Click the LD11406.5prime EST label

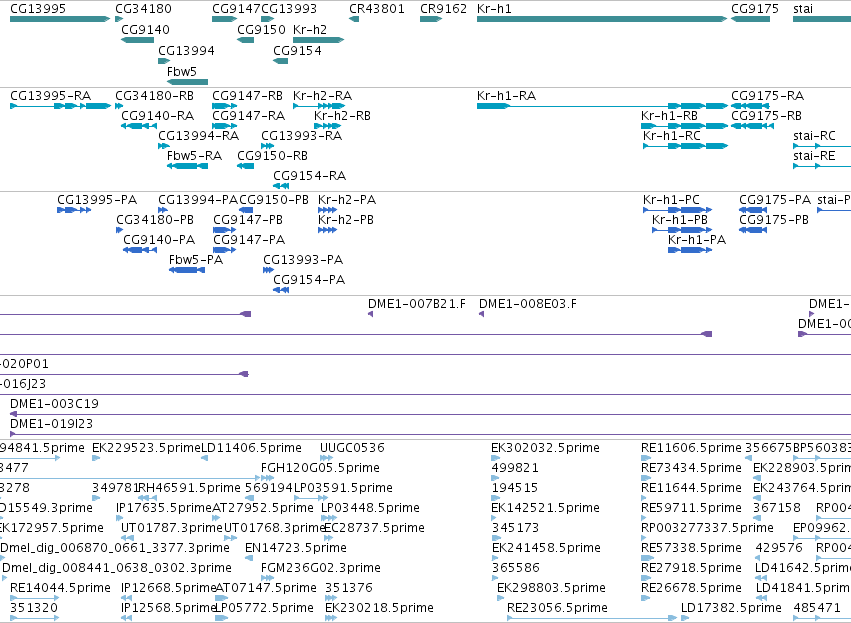click(x=251, y=448)
